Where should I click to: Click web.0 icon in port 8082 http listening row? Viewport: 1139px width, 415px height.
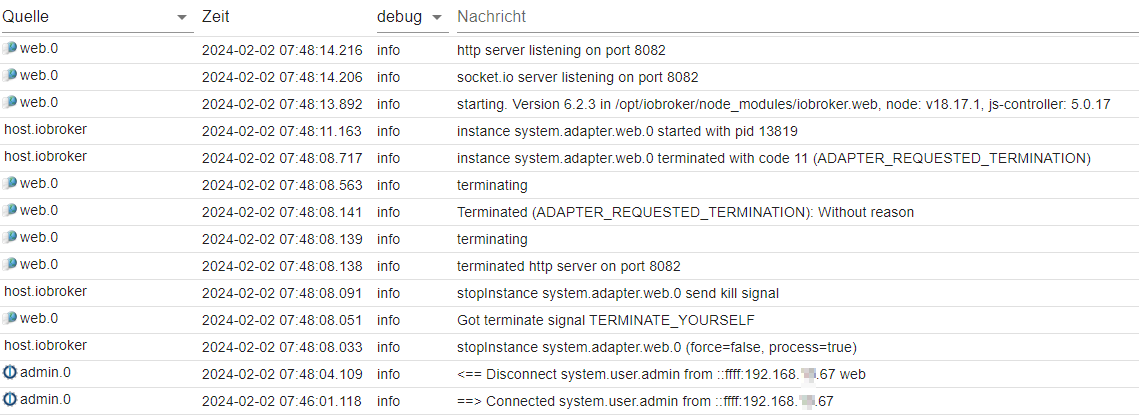coord(9,49)
